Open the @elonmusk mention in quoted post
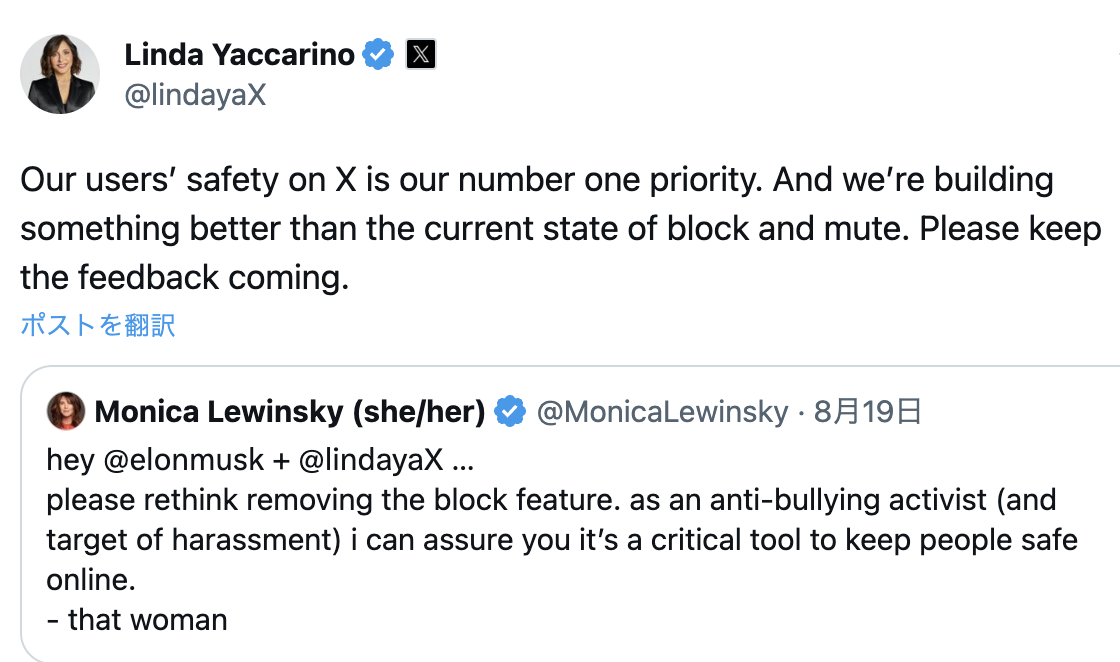The width and height of the screenshot is (1120, 662). tap(184, 460)
